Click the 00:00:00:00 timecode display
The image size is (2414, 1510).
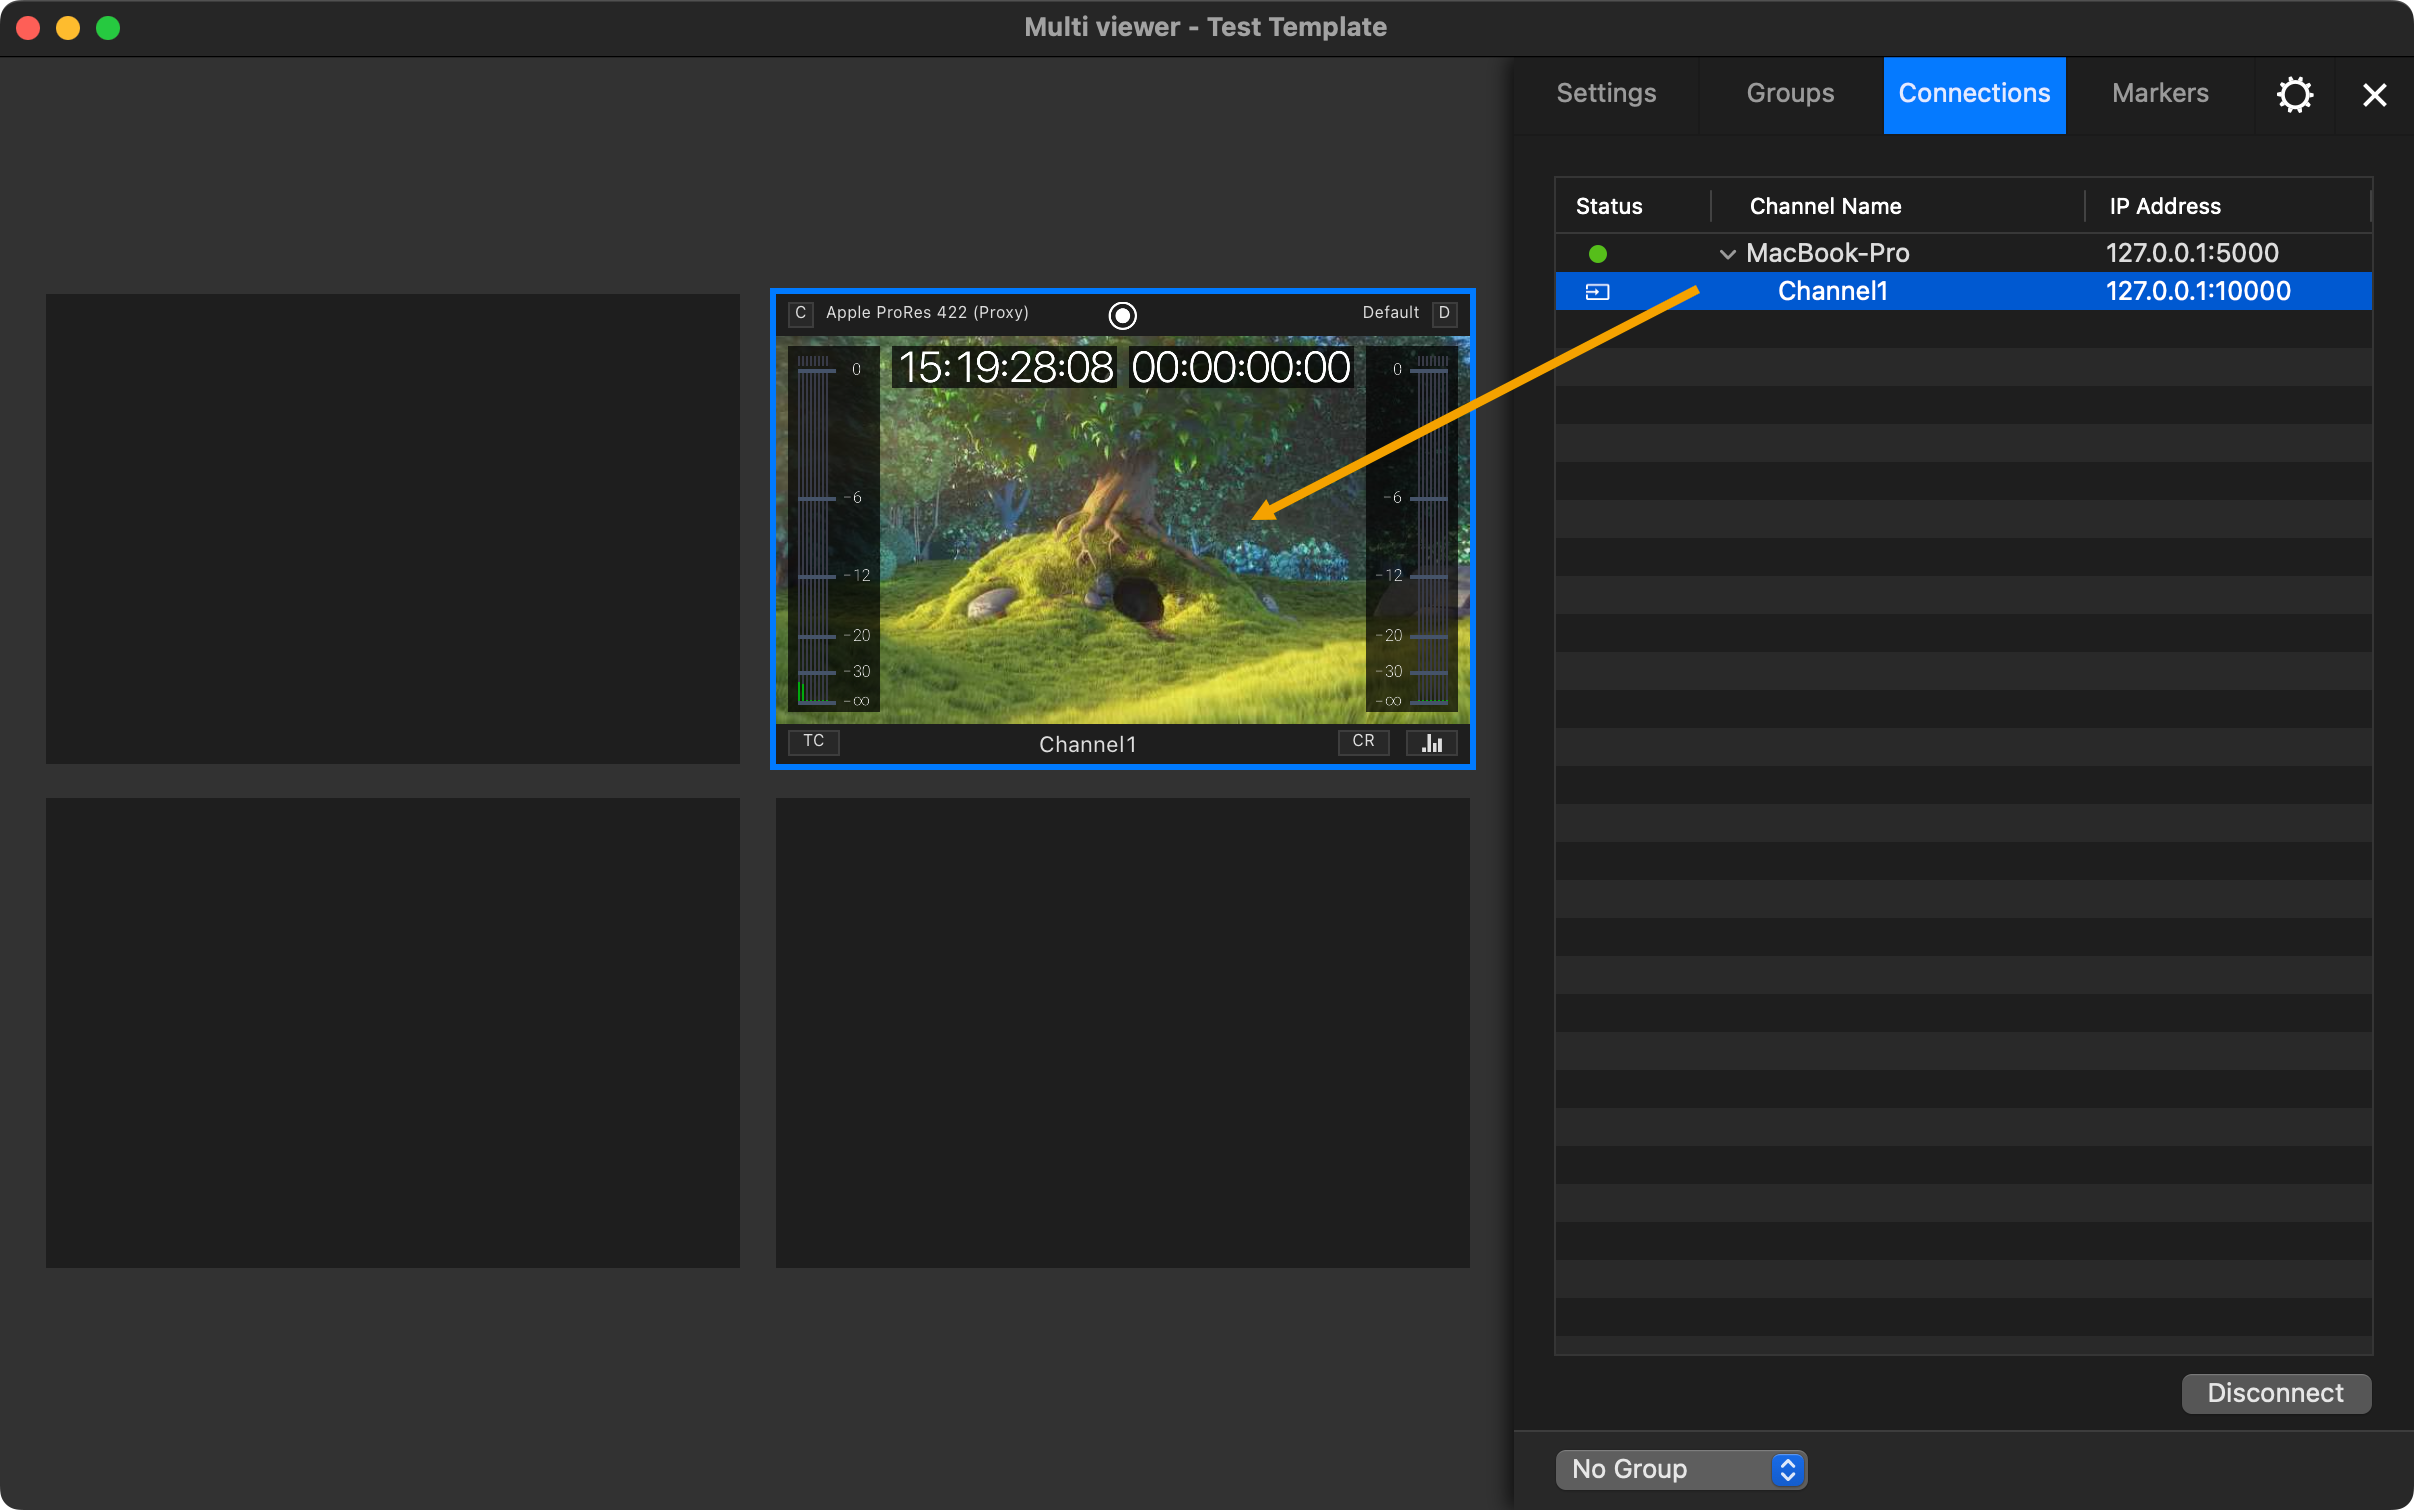(x=1241, y=367)
